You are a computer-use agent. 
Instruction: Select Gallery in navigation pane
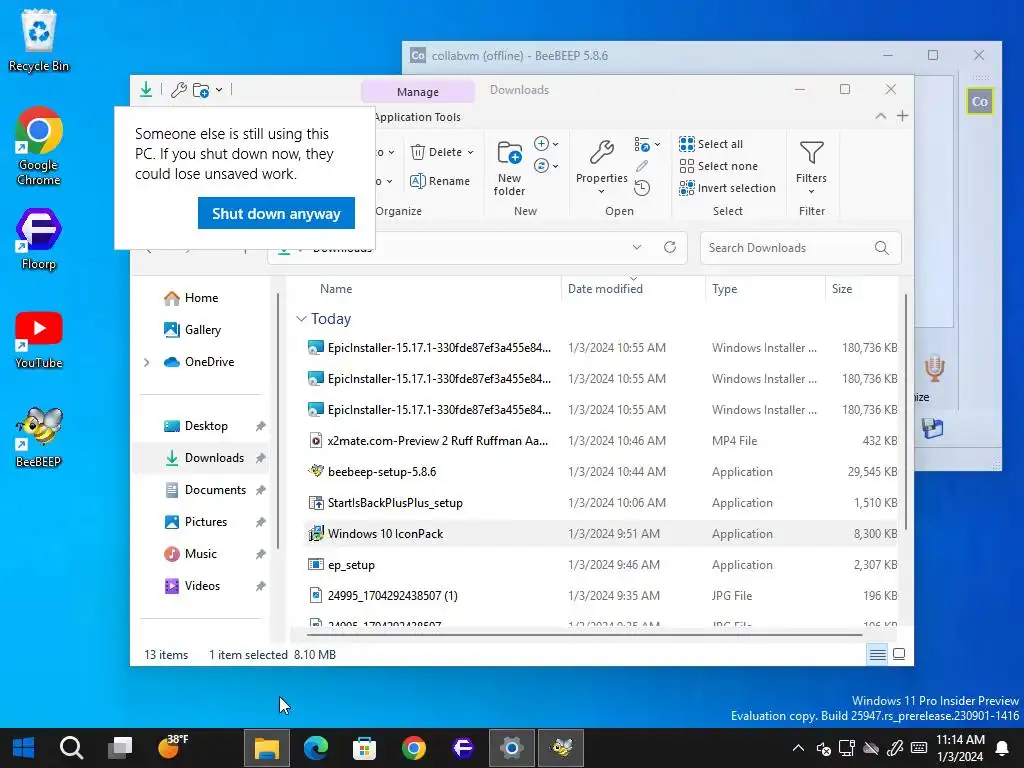point(202,330)
